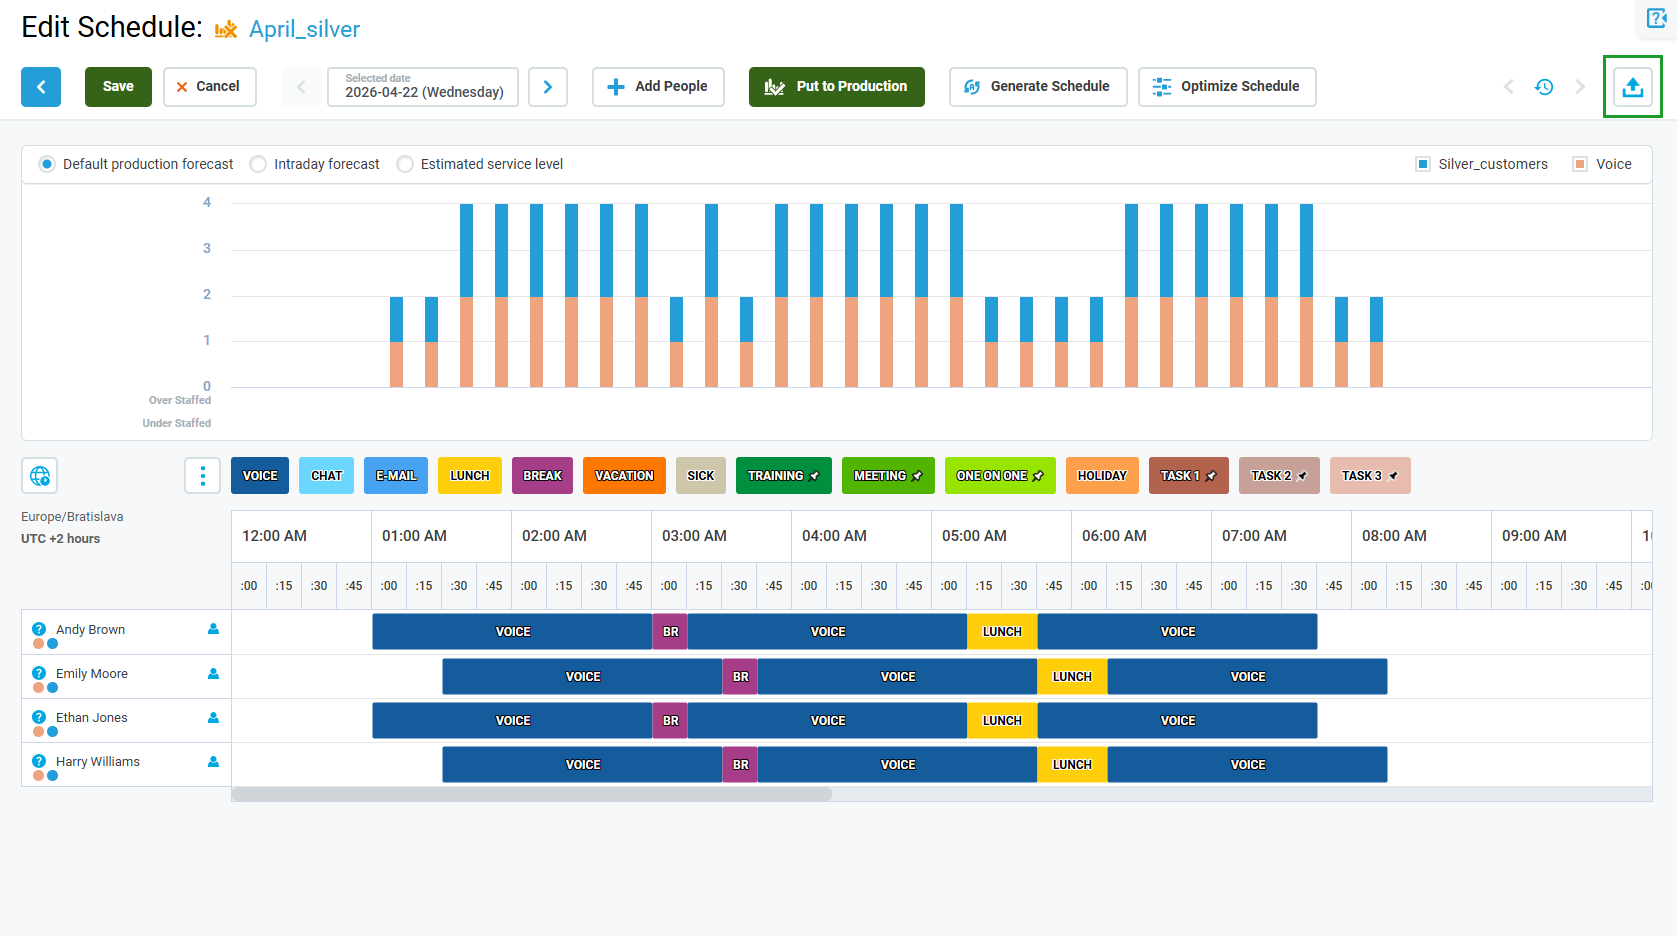Screen dimensions: 1677x936
Task: Select the E-MAIL activity type
Action: 396,476
